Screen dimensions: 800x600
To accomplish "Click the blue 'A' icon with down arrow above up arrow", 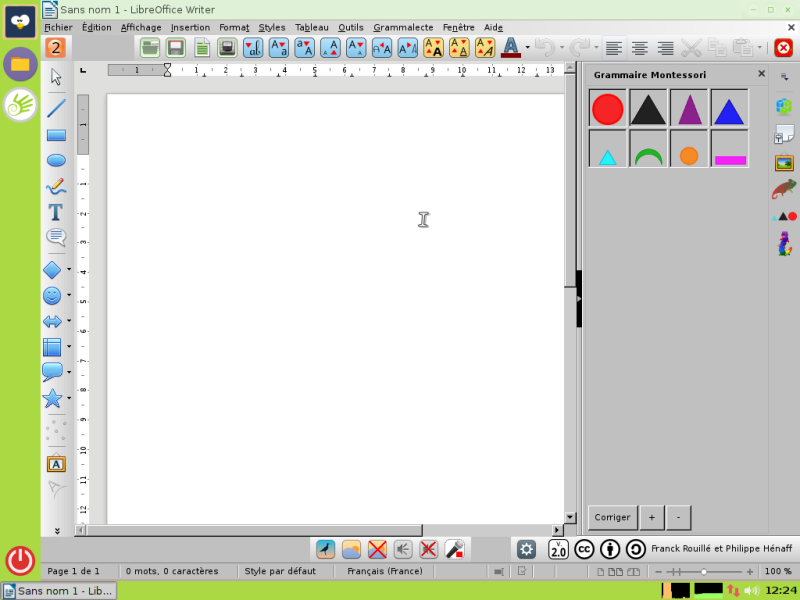I will [356, 48].
